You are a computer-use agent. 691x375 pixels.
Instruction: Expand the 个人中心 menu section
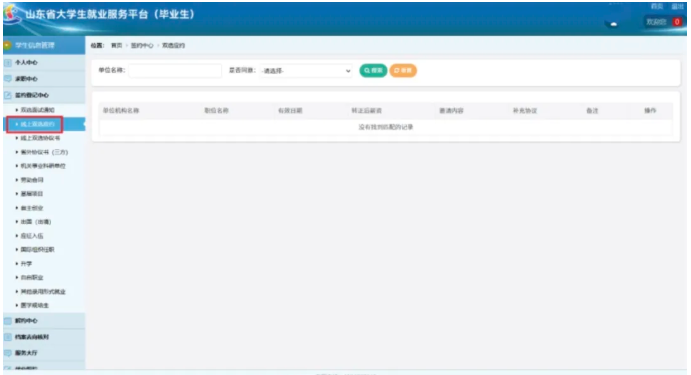[44, 63]
